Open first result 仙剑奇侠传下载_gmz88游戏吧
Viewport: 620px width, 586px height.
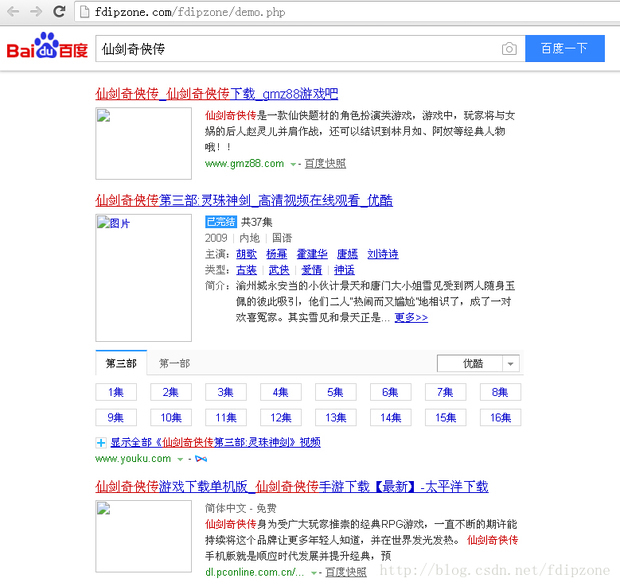point(217,94)
